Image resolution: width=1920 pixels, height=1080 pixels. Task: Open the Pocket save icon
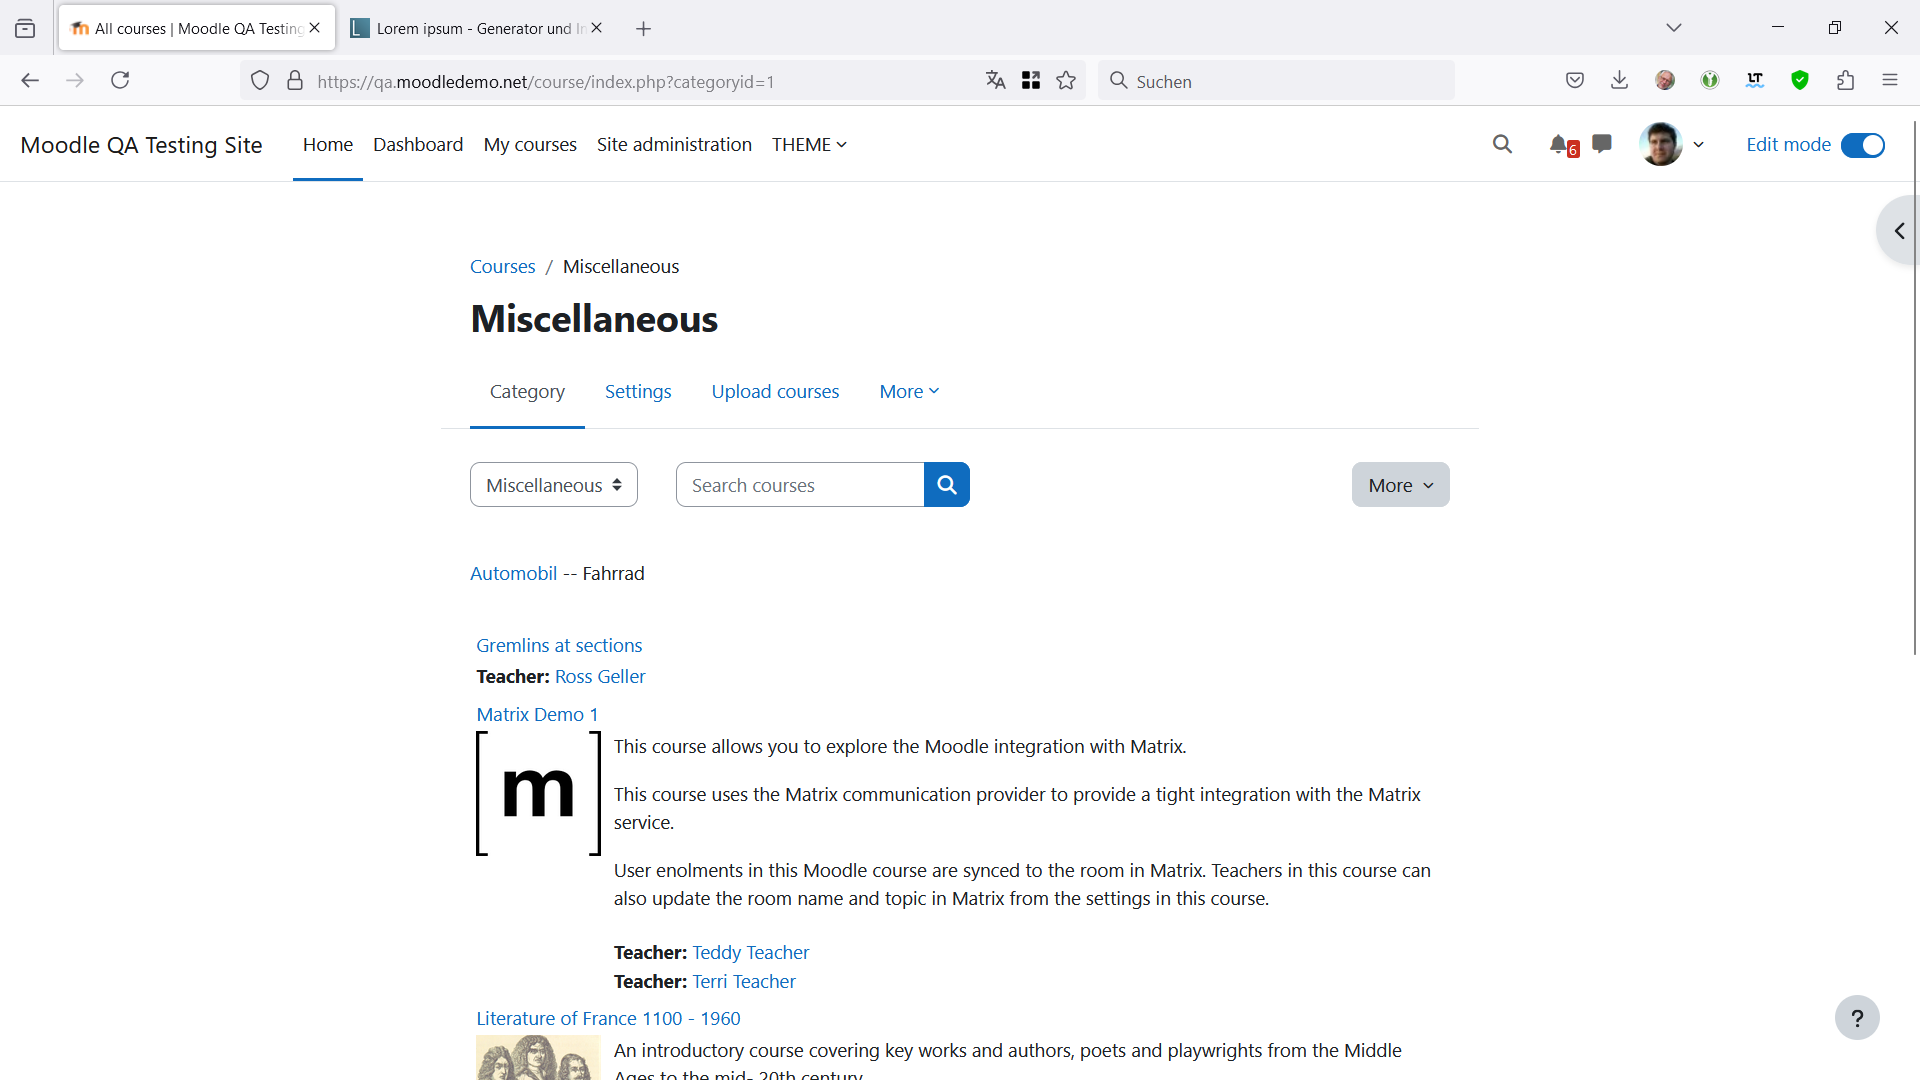pyautogui.click(x=1575, y=81)
